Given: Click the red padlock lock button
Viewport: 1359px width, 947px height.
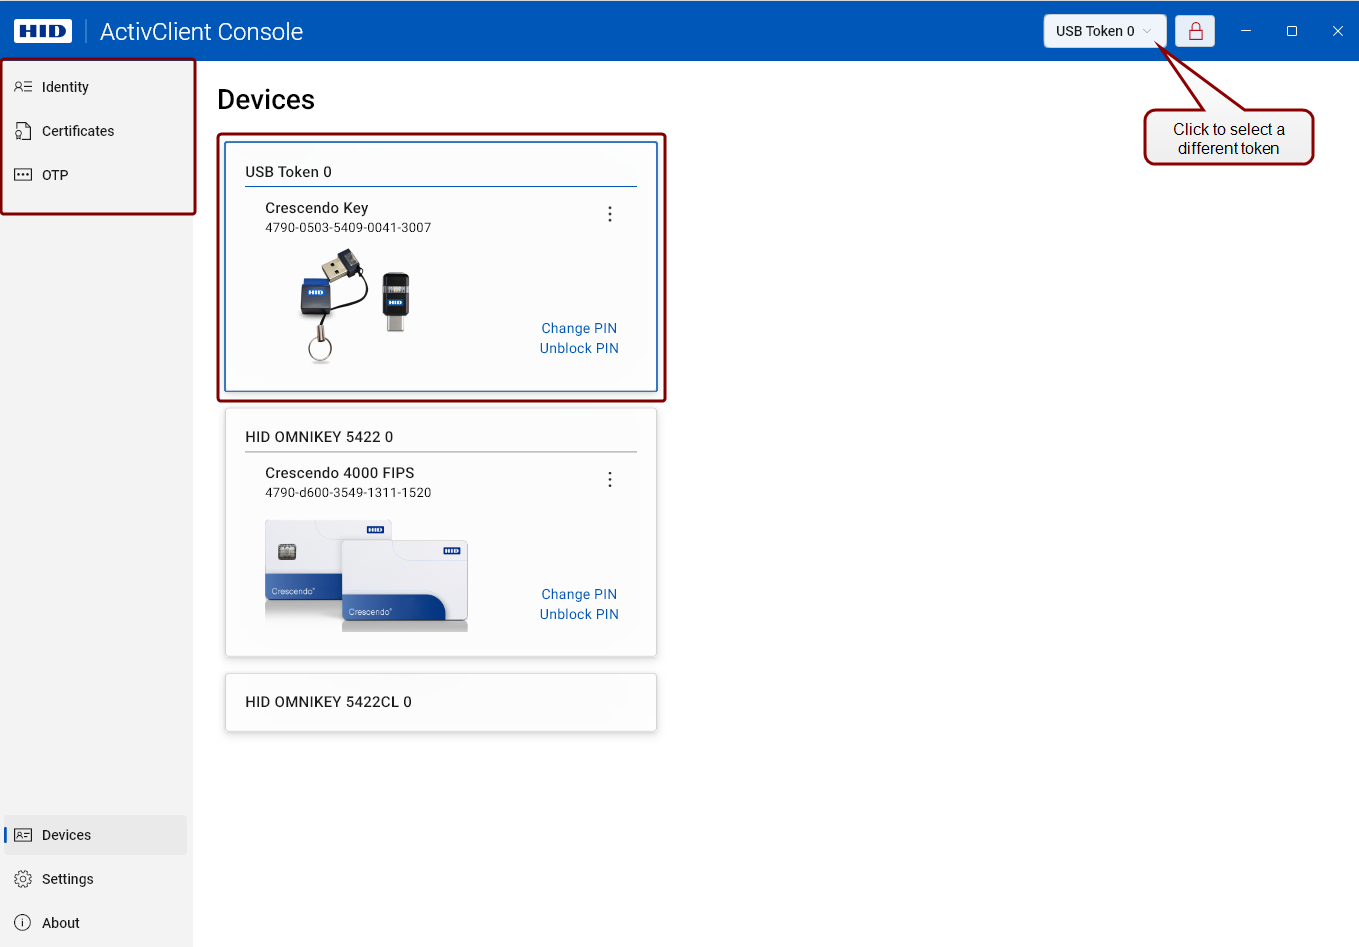Looking at the screenshot, I should 1195,31.
